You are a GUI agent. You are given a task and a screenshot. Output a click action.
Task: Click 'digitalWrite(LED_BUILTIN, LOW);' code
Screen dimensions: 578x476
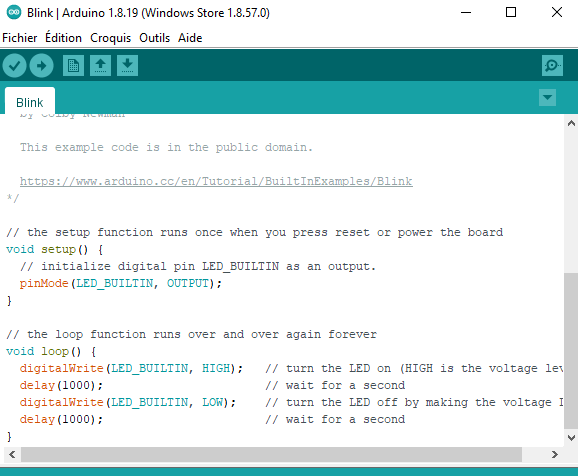coord(128,402)
